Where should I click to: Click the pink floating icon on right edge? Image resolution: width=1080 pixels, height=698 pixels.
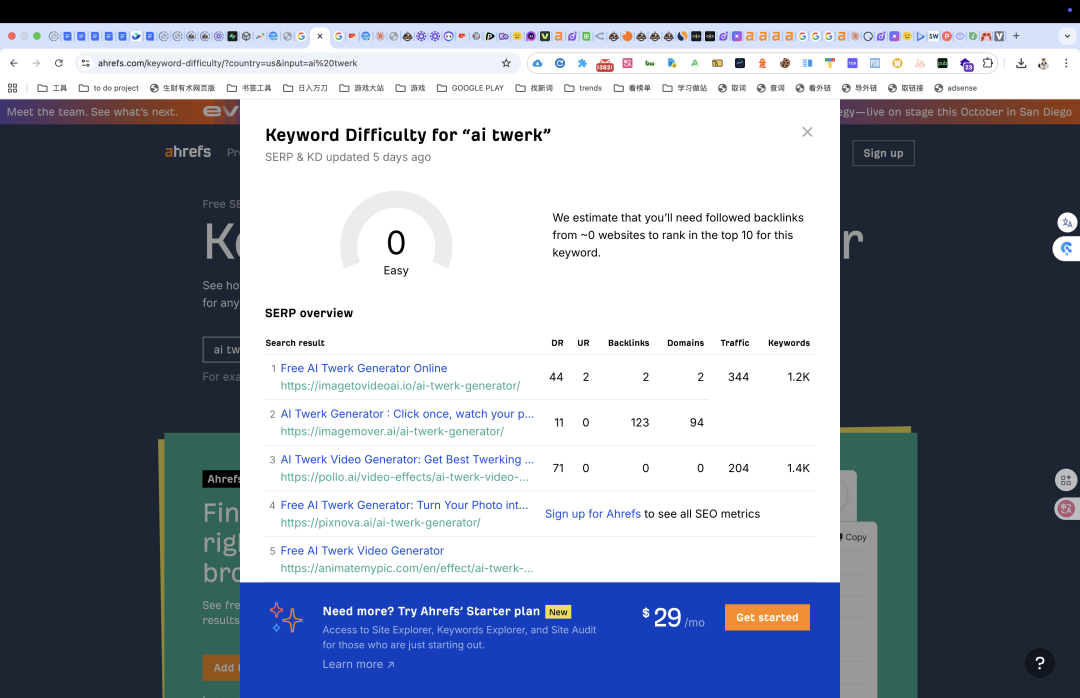(x=1066, y=509)
